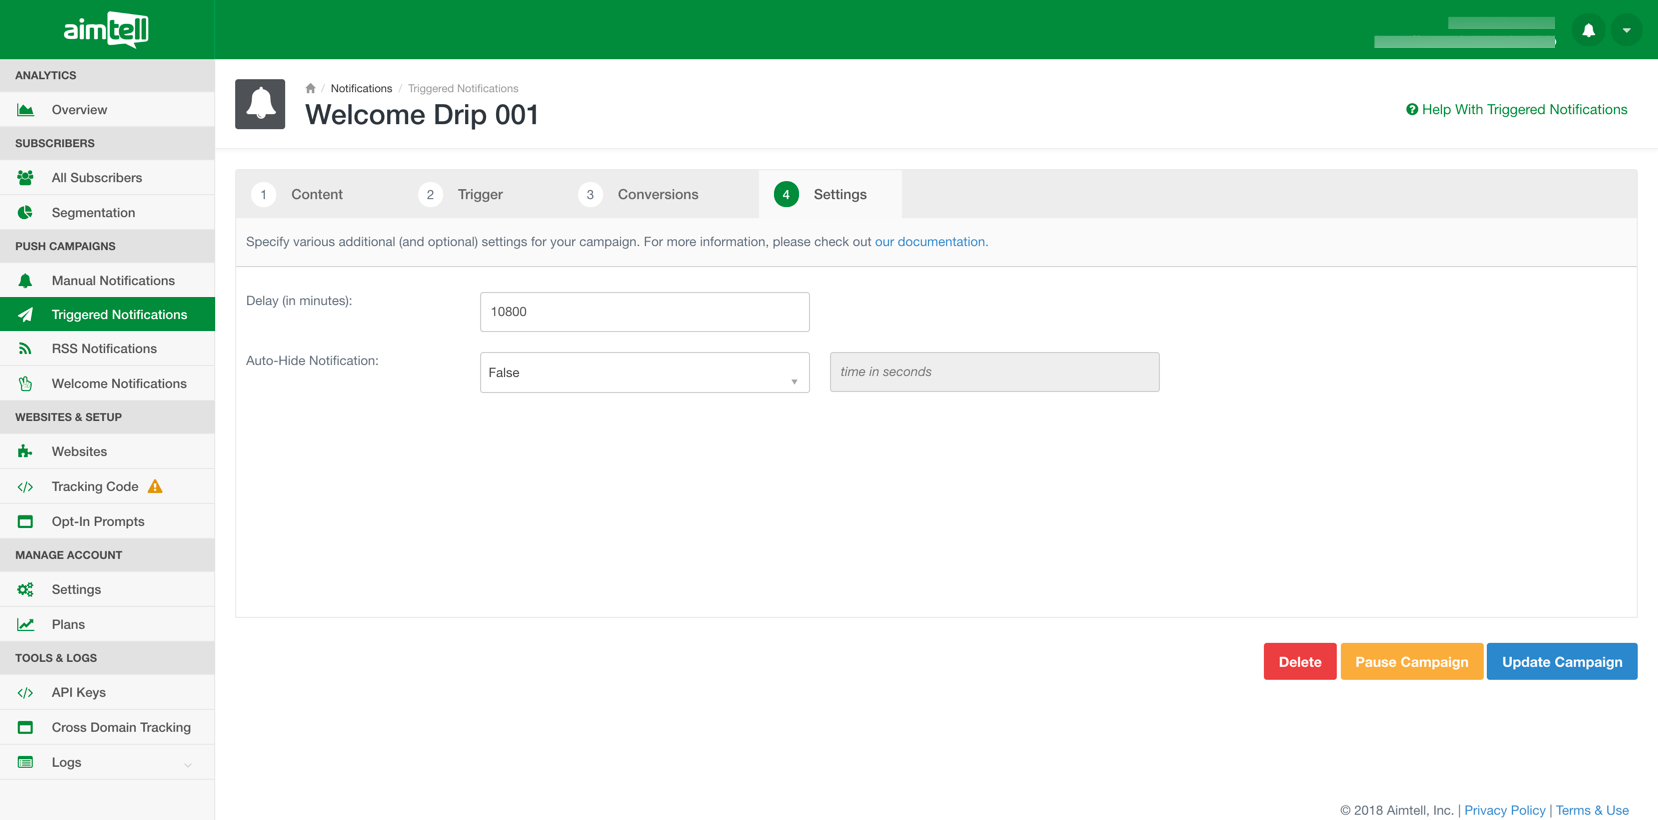Click the time in seconds field
Viewport: 1658px width, 820px height.
995,372
